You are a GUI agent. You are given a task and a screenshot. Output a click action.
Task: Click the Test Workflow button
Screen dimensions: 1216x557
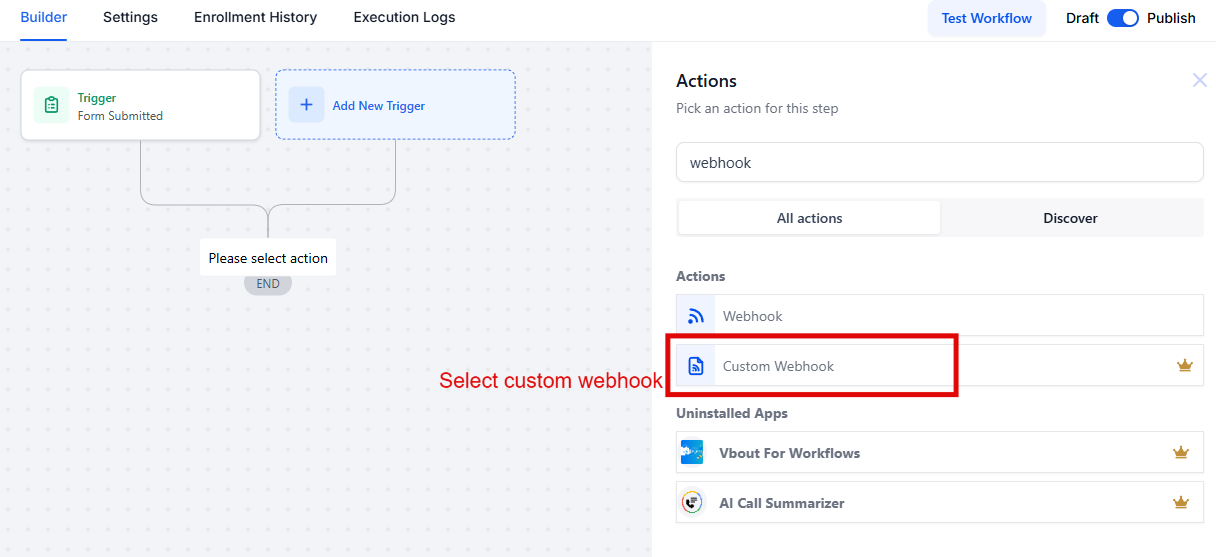(x=987, y=18)
